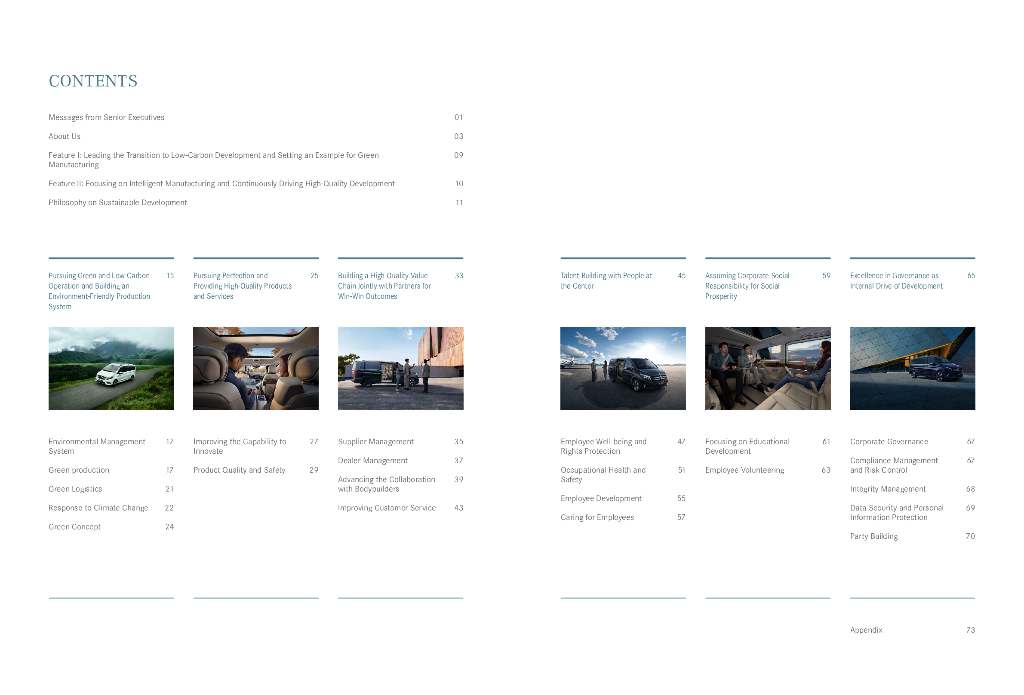Viewport: 1024px width, 695px height.
Task: Click white van on mountain road photo
Action: [111, 368]
